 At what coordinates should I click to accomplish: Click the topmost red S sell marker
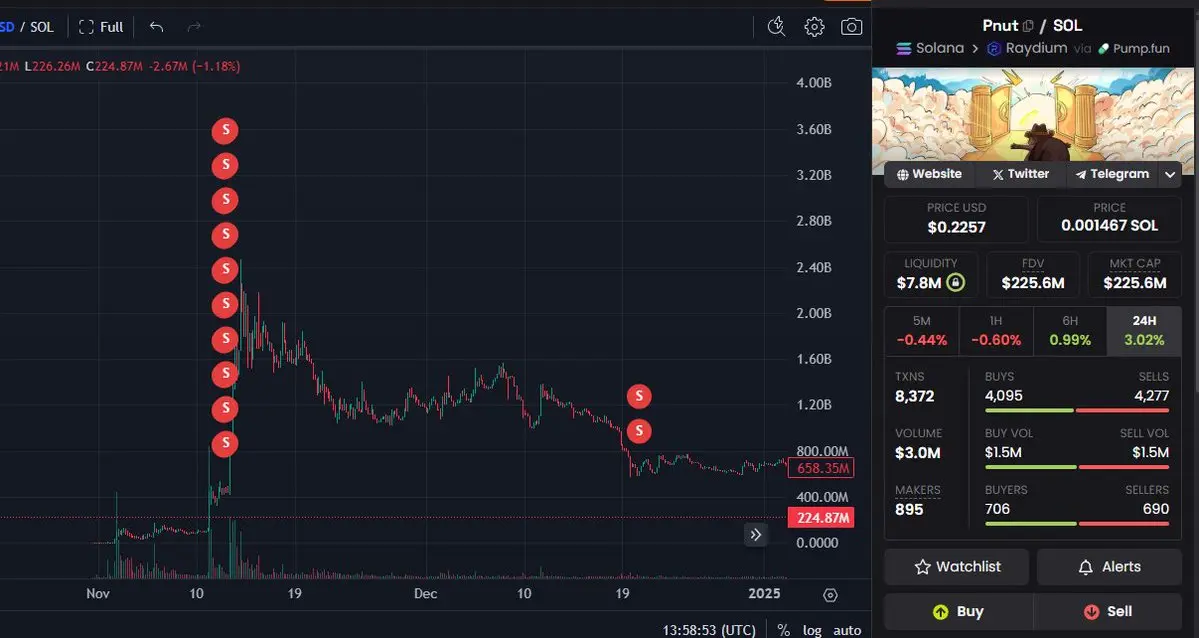point(225,131)
